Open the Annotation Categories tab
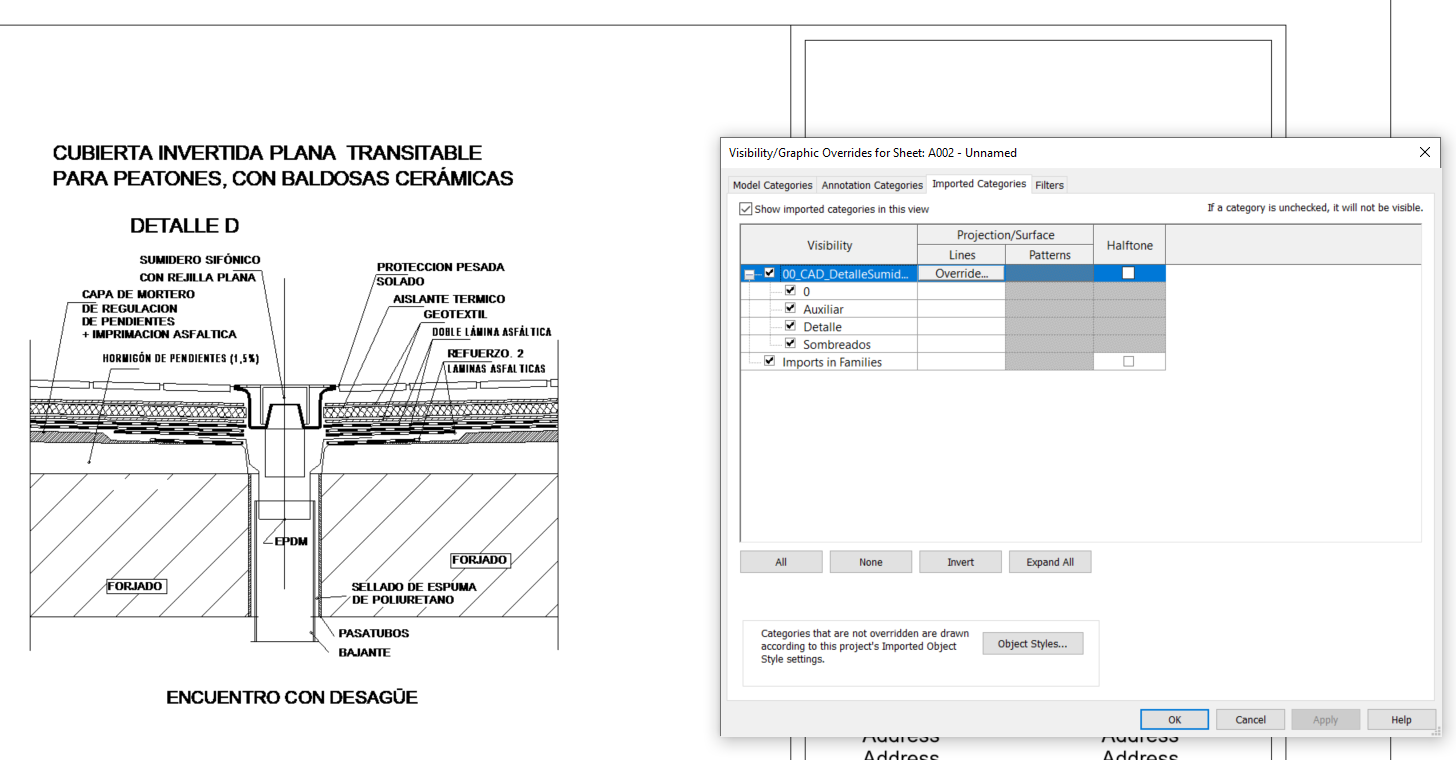This screenshot has width=1456, height=760. click(872, 185)
